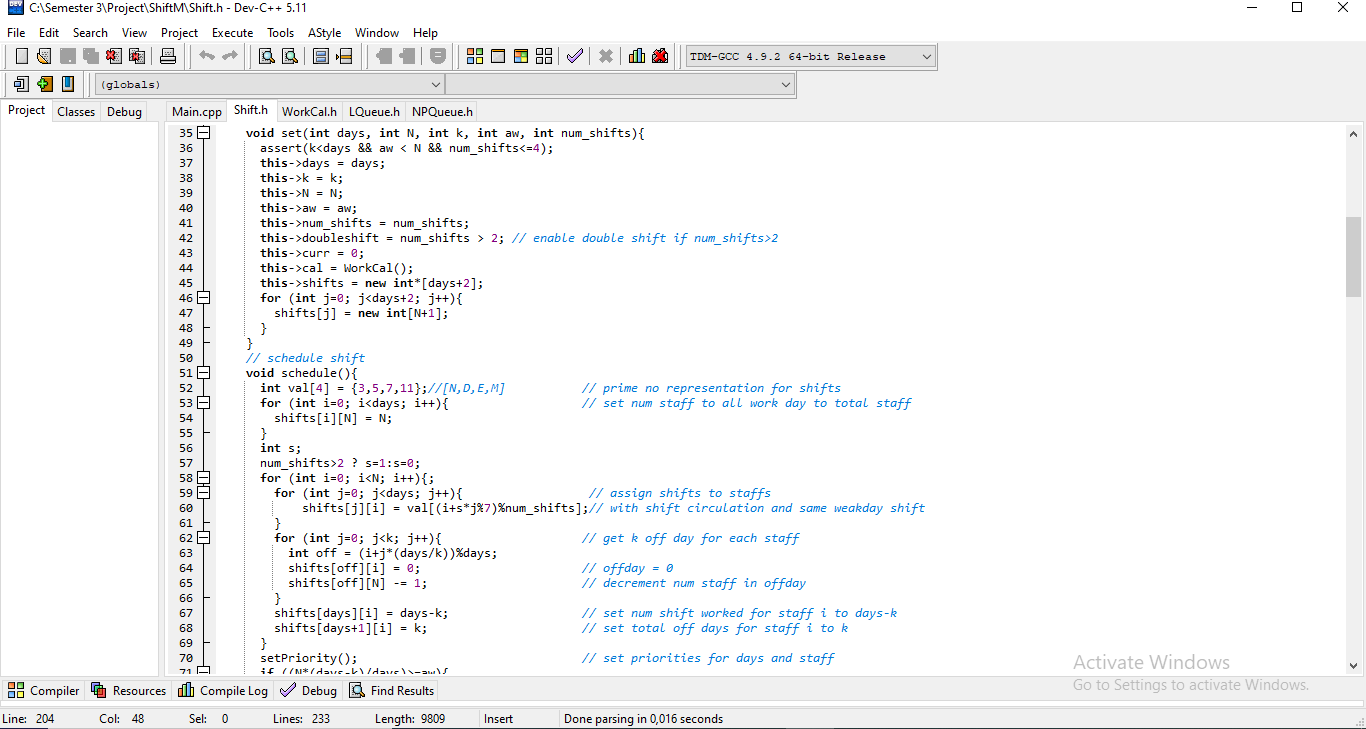Switch to the Main.cpp tab

pos(197,112)
